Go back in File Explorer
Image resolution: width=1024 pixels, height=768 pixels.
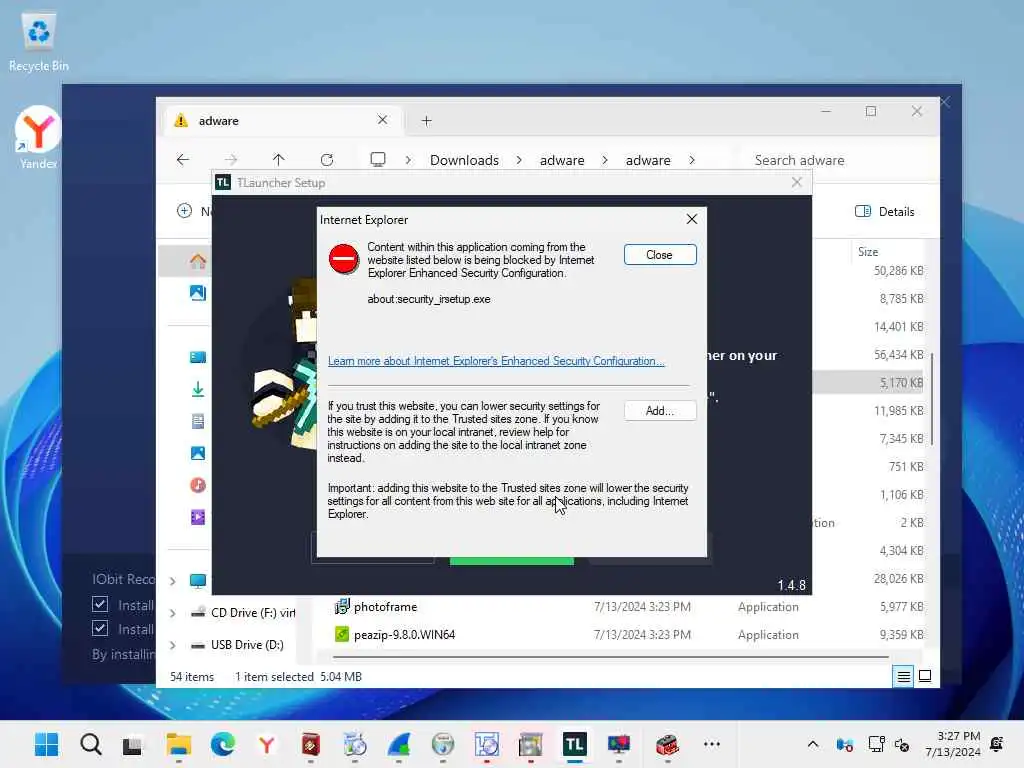click(x=183, y=159)
